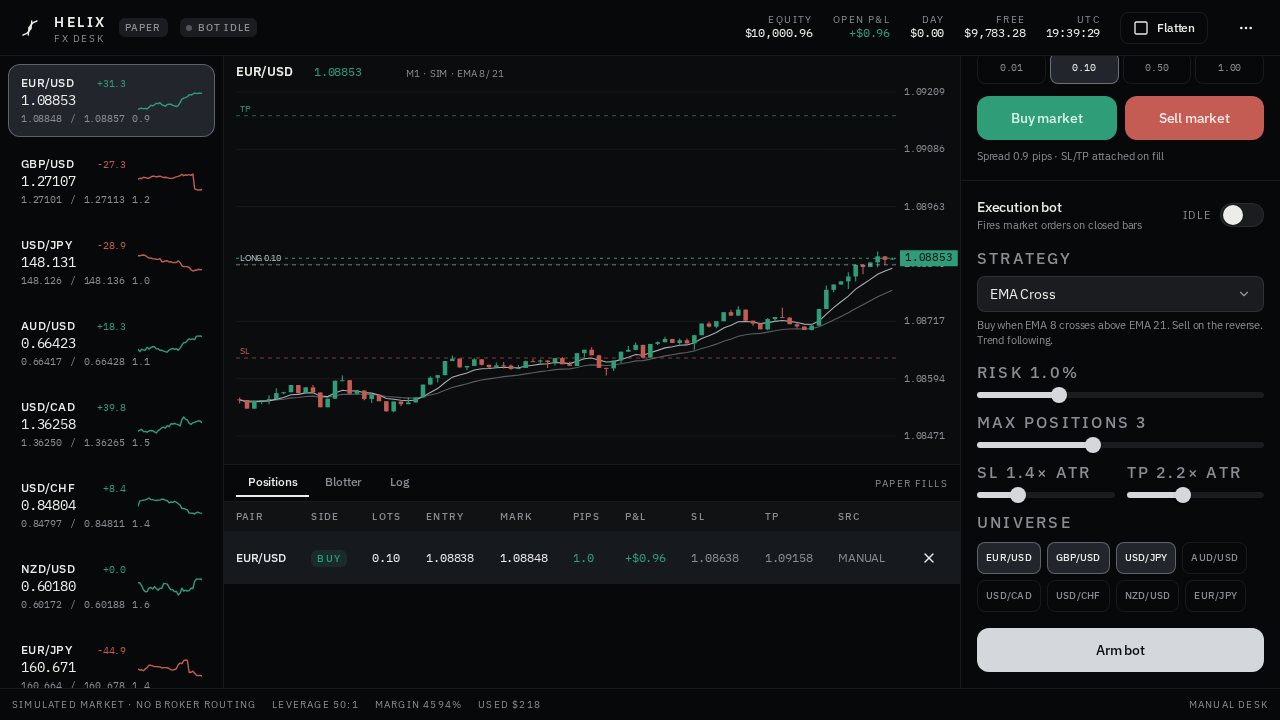Click the BOT IDLE status badge
This screenshot has height=720, width=1280.
[x=218, y=28]
